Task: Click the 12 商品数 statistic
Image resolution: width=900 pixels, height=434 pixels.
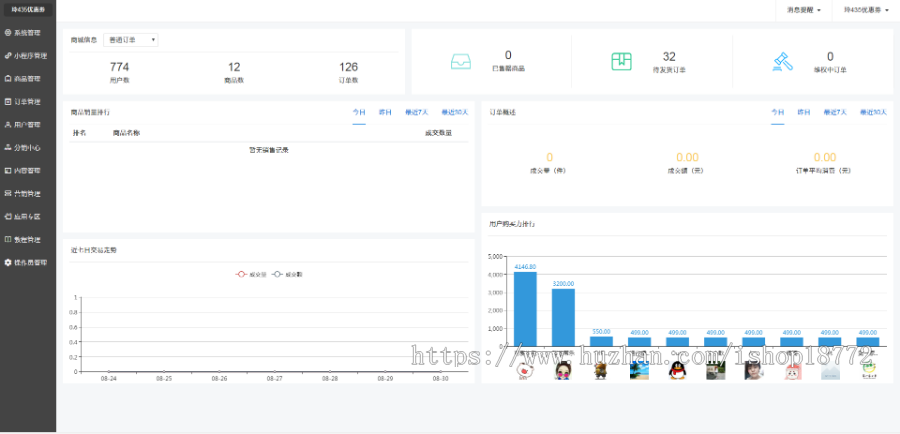Action: (x=234, y=72)
